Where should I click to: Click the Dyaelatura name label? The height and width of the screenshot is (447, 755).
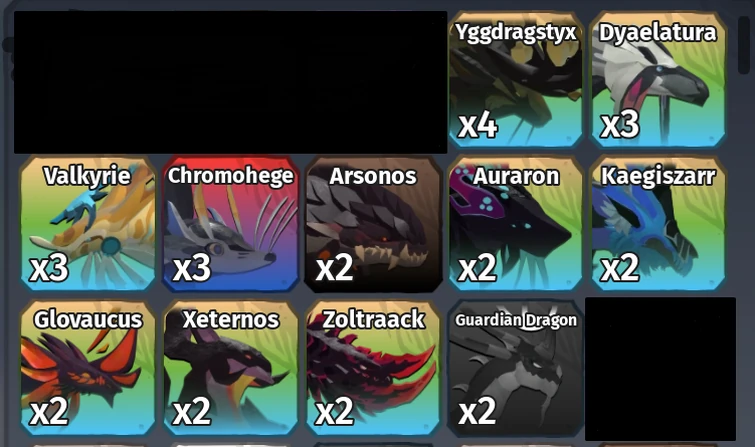tap(658, 32)
